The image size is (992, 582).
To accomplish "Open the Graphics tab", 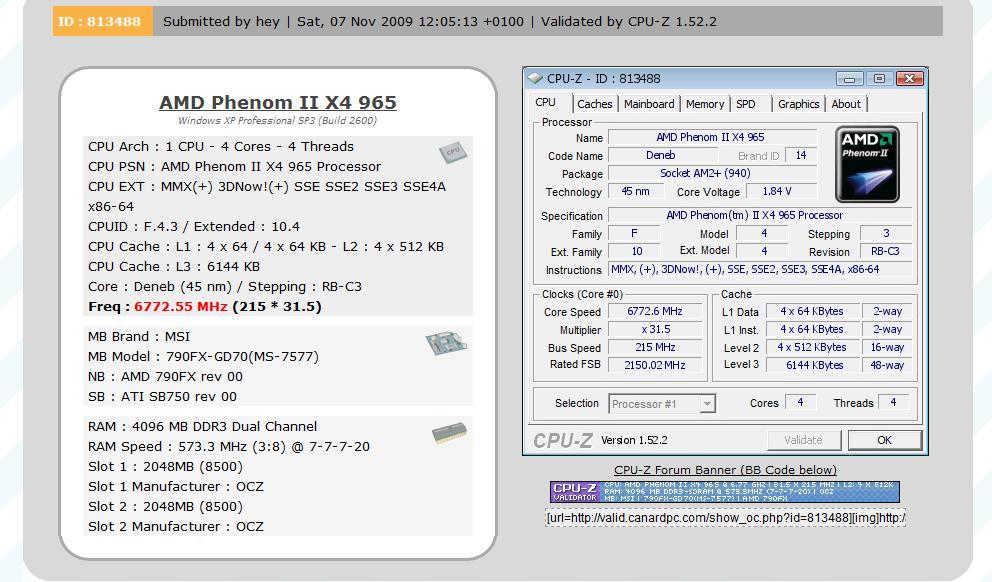I will 798,104.
